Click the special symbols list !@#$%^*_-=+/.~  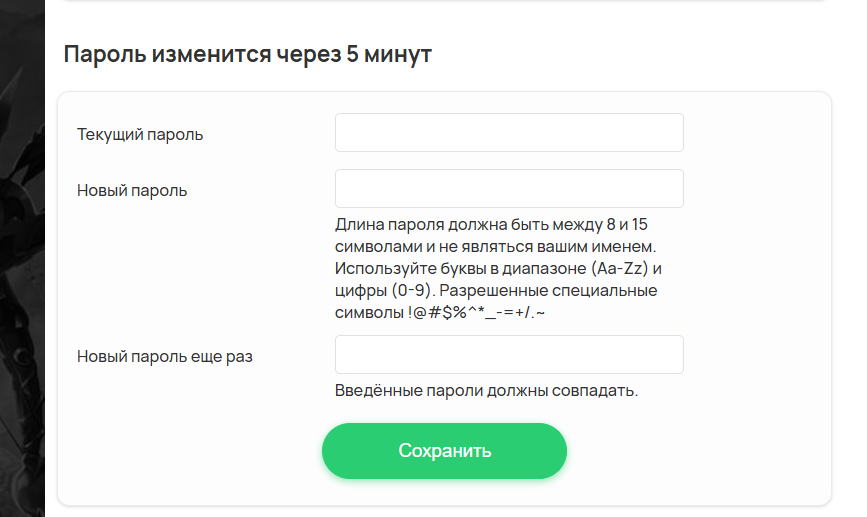tap(477, 312)
